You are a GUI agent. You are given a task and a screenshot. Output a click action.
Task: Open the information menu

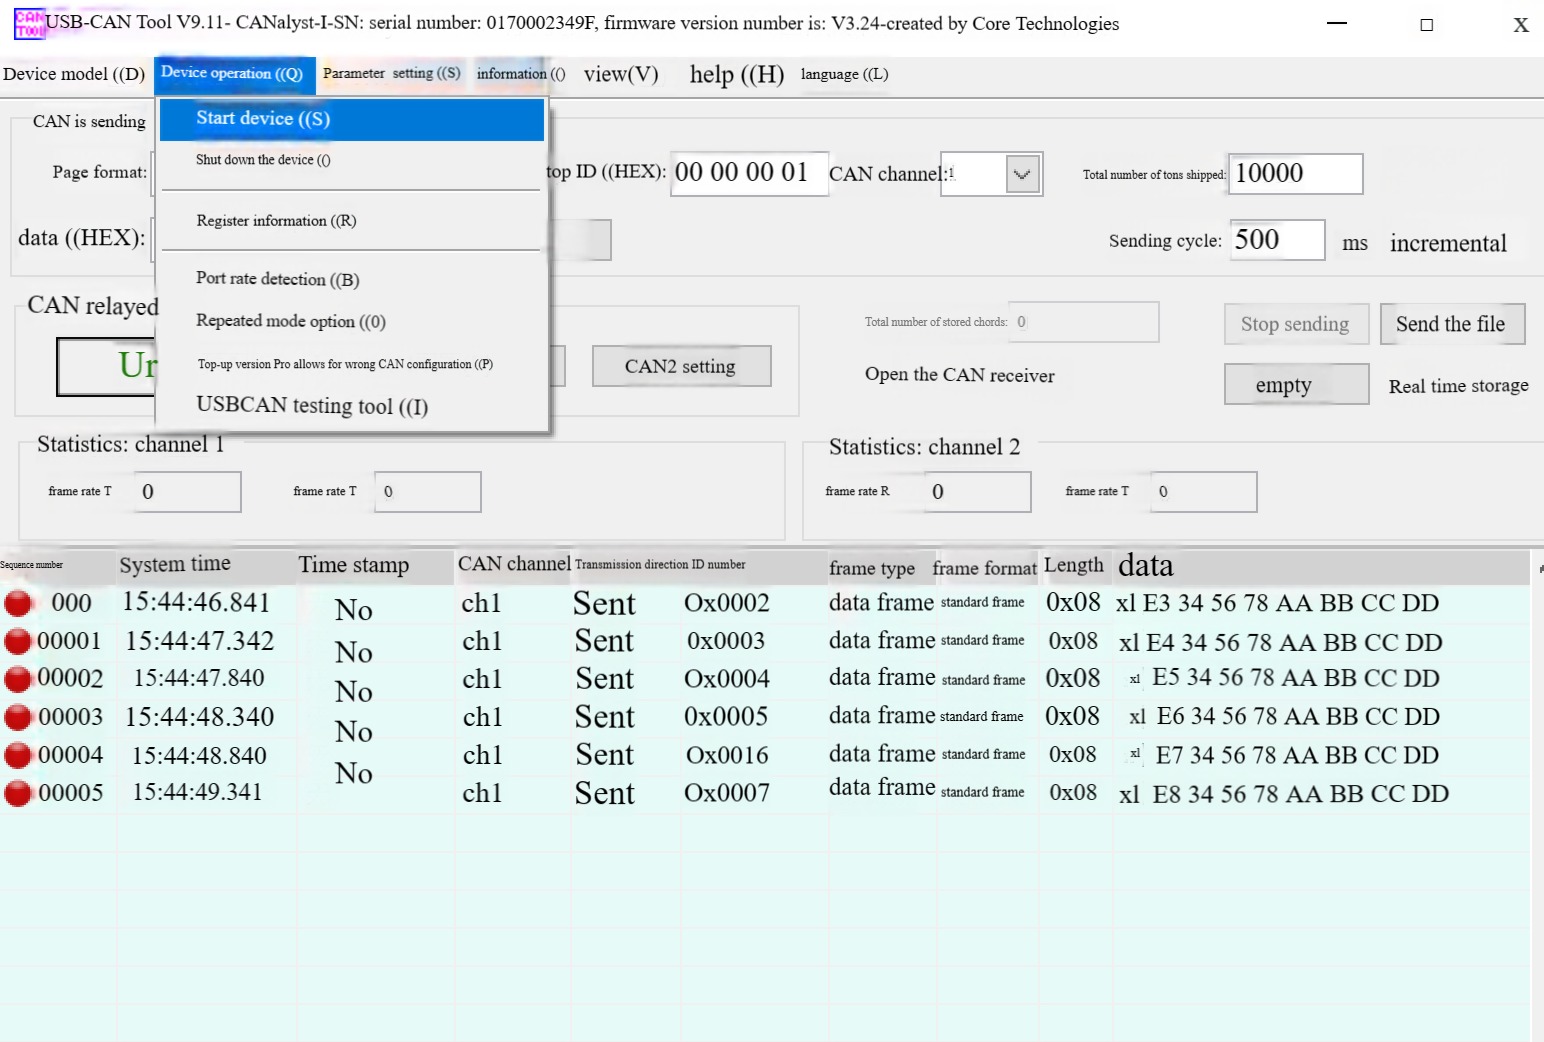[521, 74]
